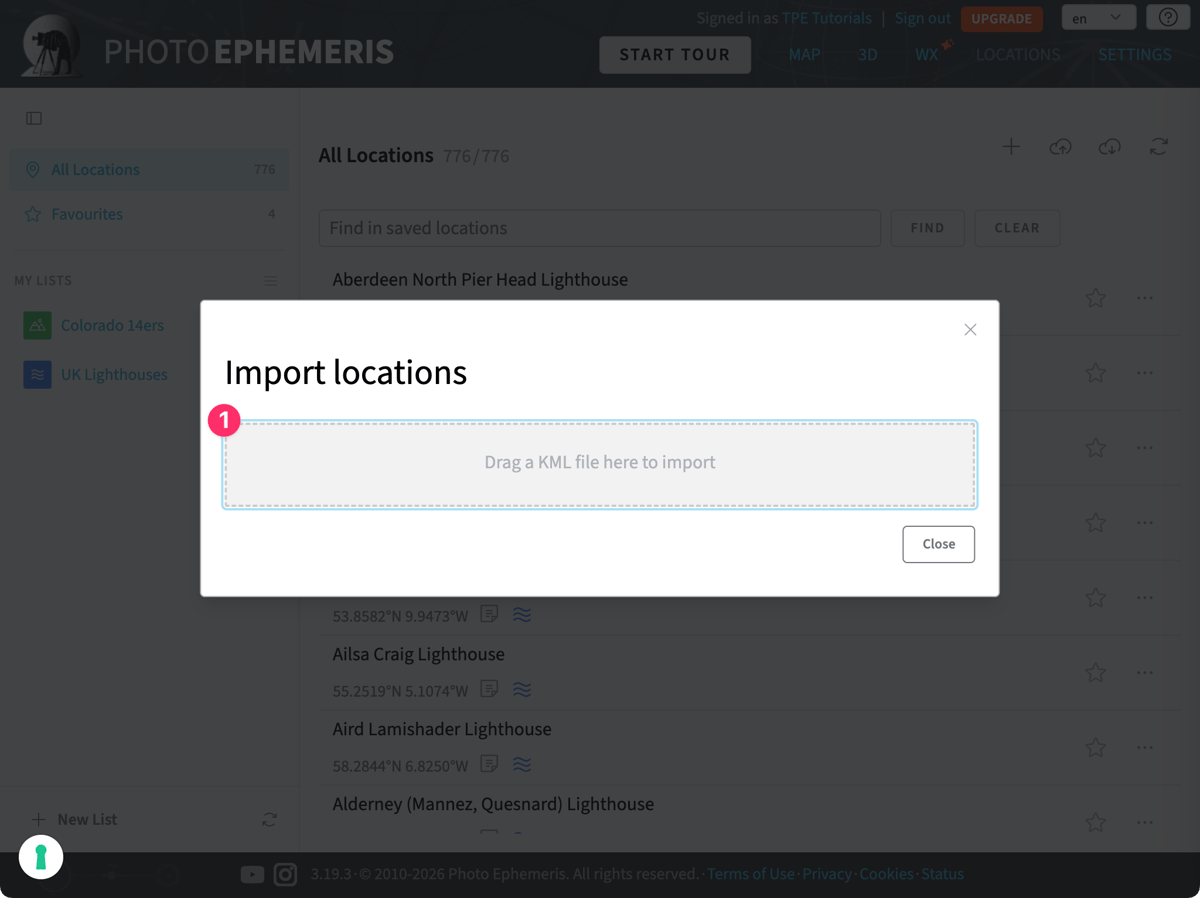Image resolution: width=1200 pixels, height=898 pixels.
Task: Select Alderney (Mannez, Quesnard) Lighthouse entry
Action: (x=493, y=804)
